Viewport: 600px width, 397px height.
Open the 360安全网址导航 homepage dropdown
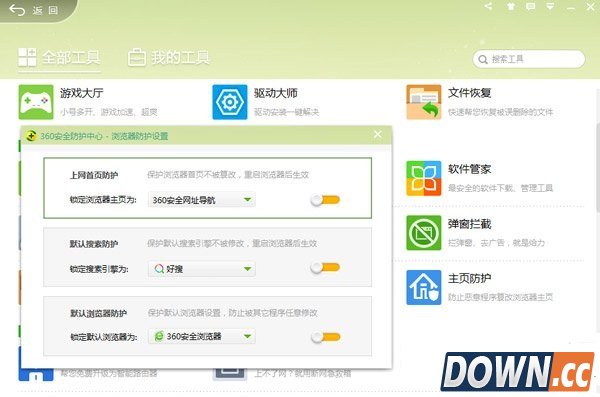pyautogui.click(x=202, y=200)
